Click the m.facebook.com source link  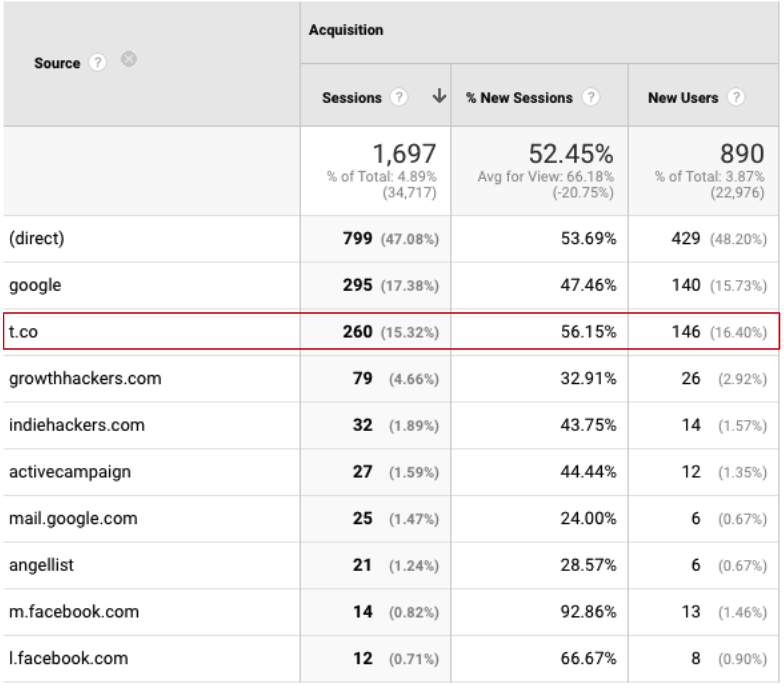coord(74,612)
